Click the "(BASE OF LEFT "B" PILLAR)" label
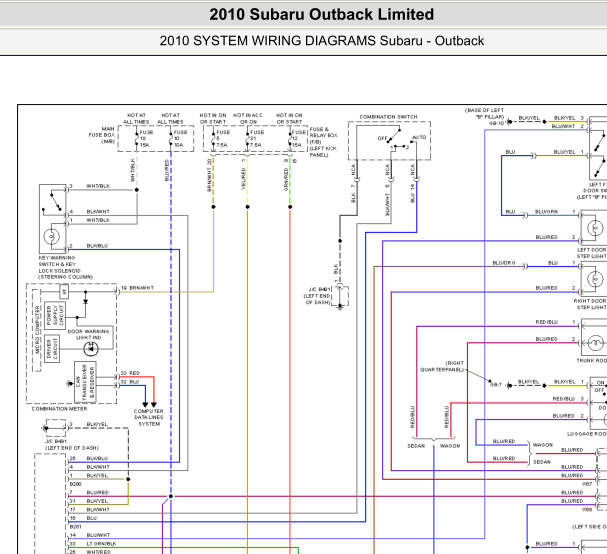The height and width of the screenshot is (554, 607). coord(485,113)
